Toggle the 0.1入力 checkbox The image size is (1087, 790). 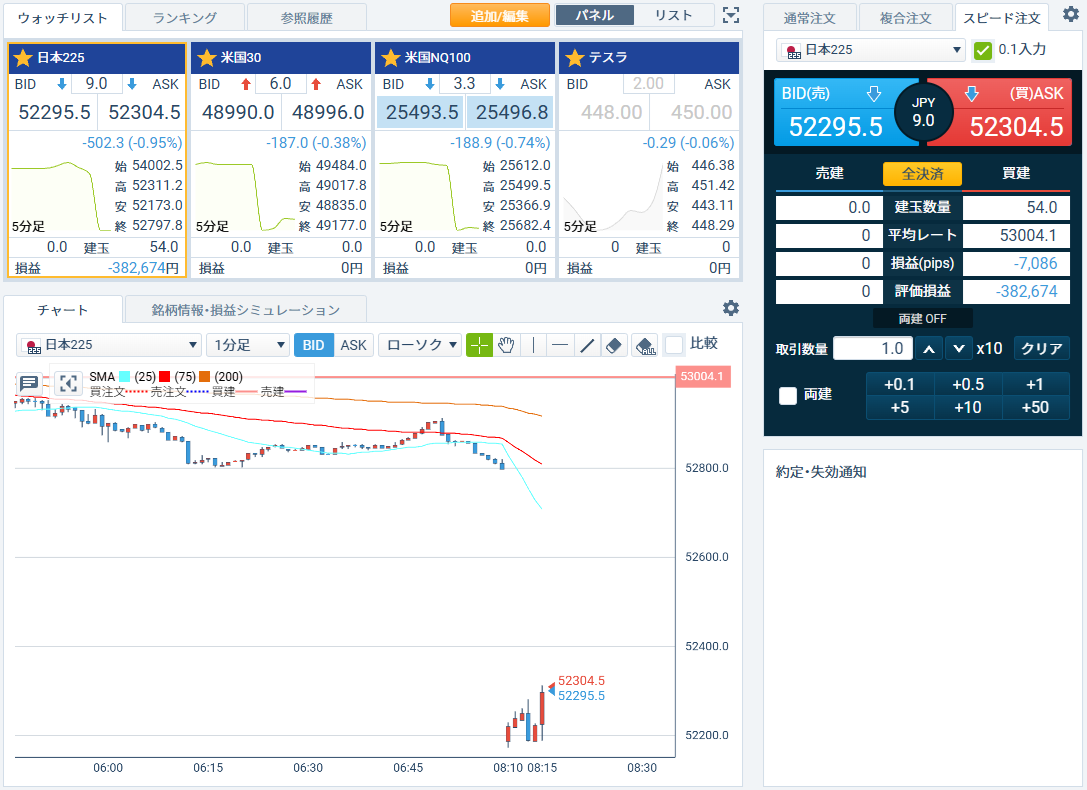983,50
